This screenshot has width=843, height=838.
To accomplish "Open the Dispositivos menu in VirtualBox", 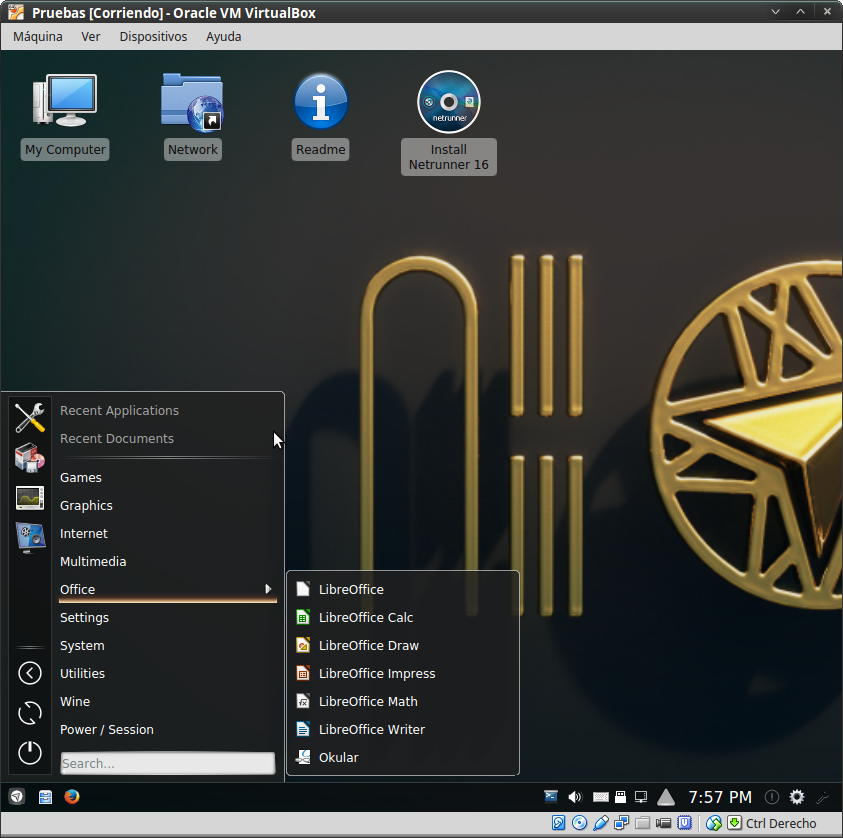I will click(x=153, y=36).
